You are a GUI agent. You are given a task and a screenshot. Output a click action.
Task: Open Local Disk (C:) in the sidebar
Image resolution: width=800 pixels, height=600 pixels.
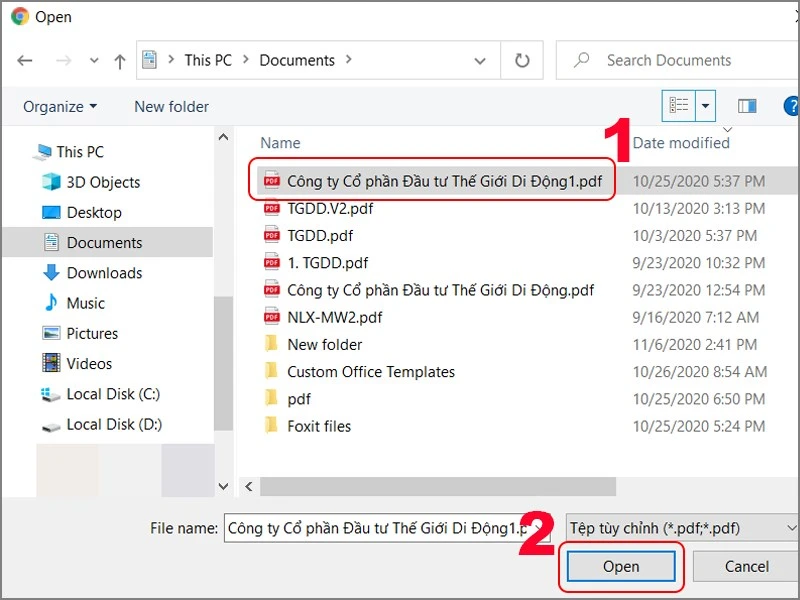(x=113, y=394)
